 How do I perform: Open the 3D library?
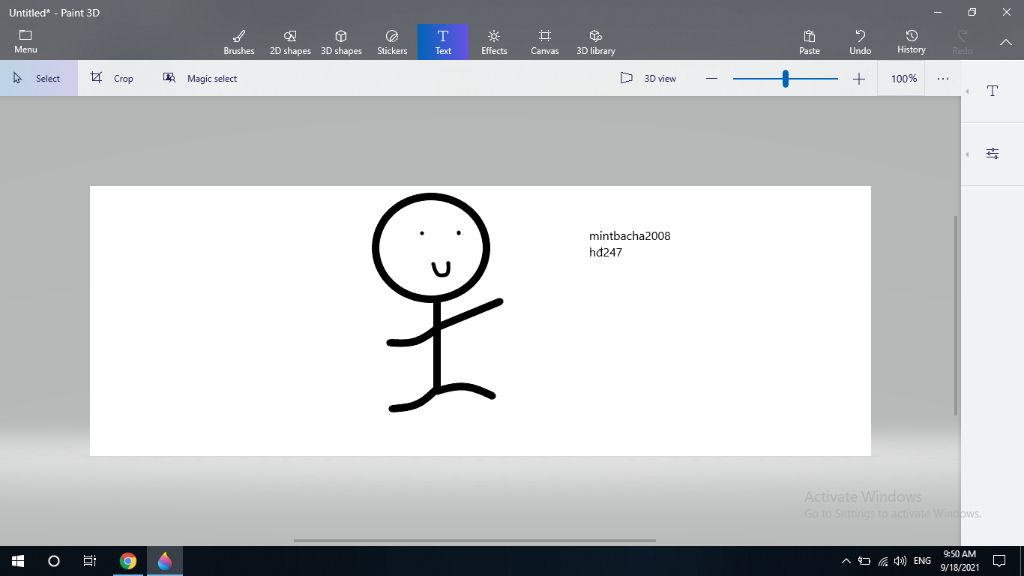tap(595, 42)
